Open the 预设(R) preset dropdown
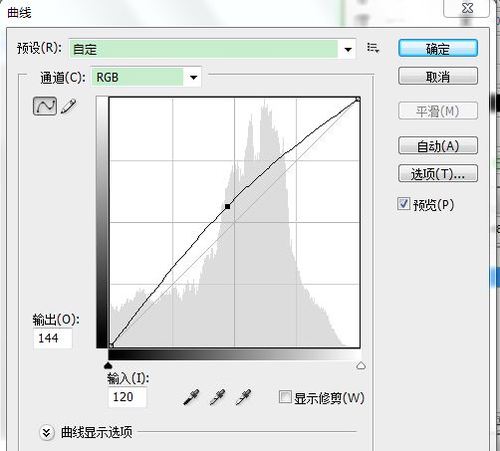This screenshot has height=451, width=500. (x=212, y=49)
